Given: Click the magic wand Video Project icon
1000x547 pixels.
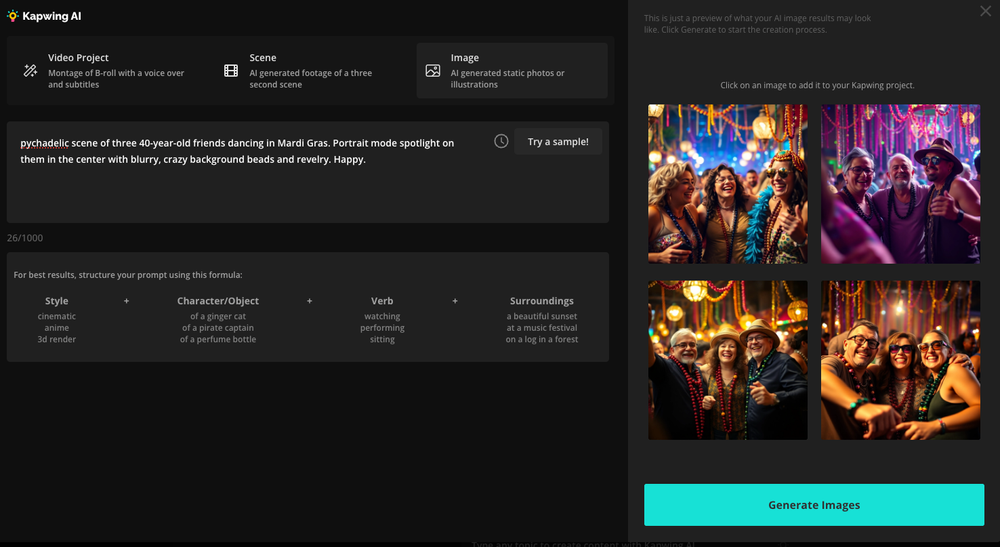Looking at the screenshot, I should pos(30,71).
